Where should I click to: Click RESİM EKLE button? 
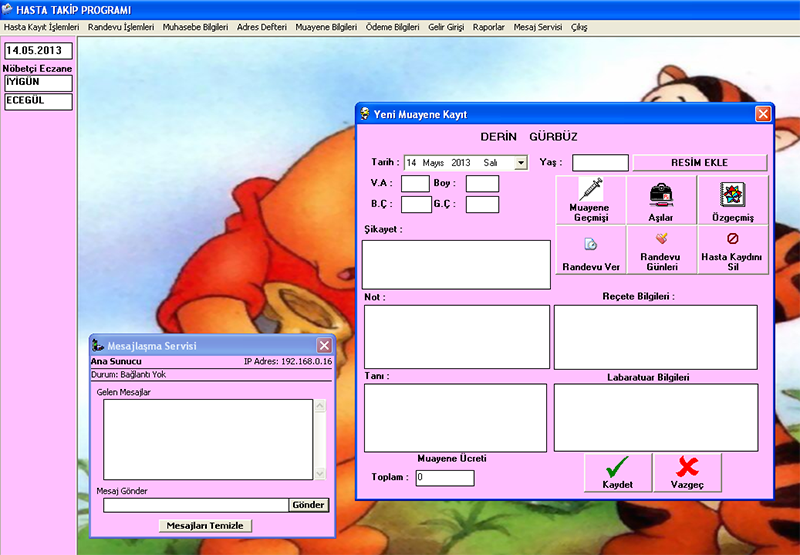point(699,163)
